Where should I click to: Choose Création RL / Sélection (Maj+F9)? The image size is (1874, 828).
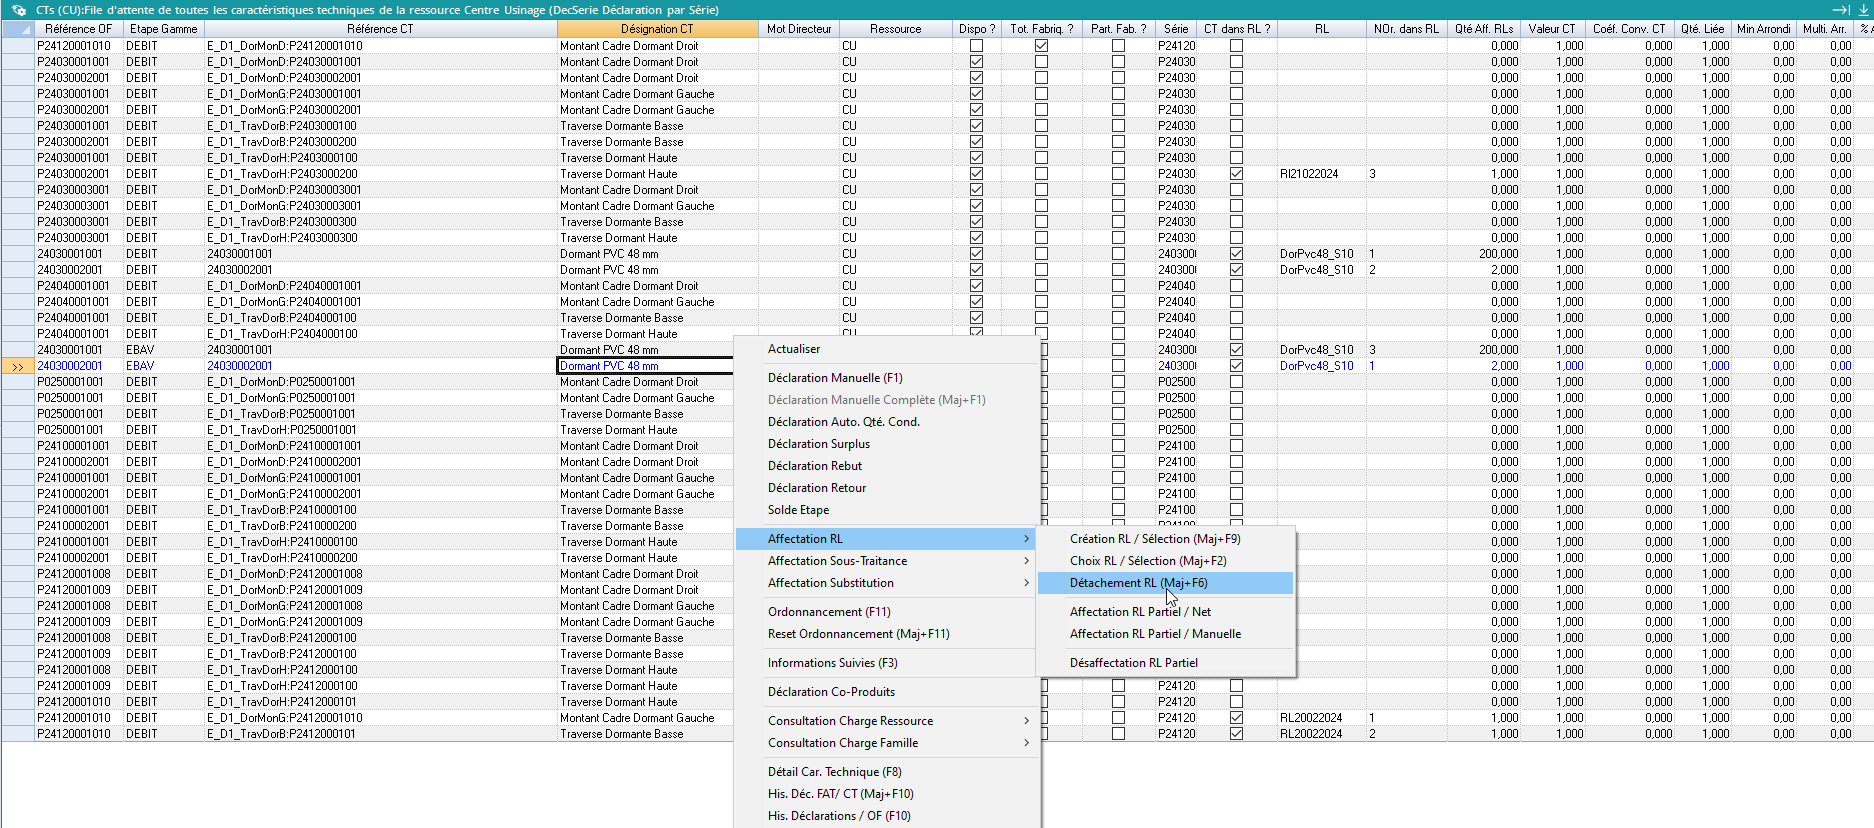coord(1154,539)
